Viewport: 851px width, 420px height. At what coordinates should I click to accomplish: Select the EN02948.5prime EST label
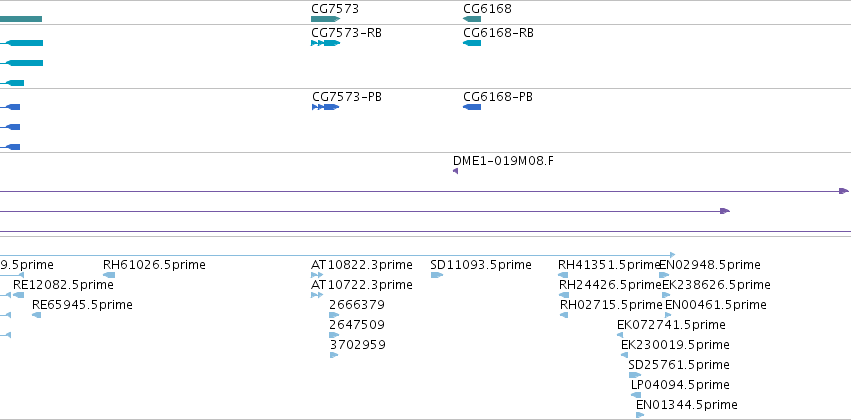710,265
